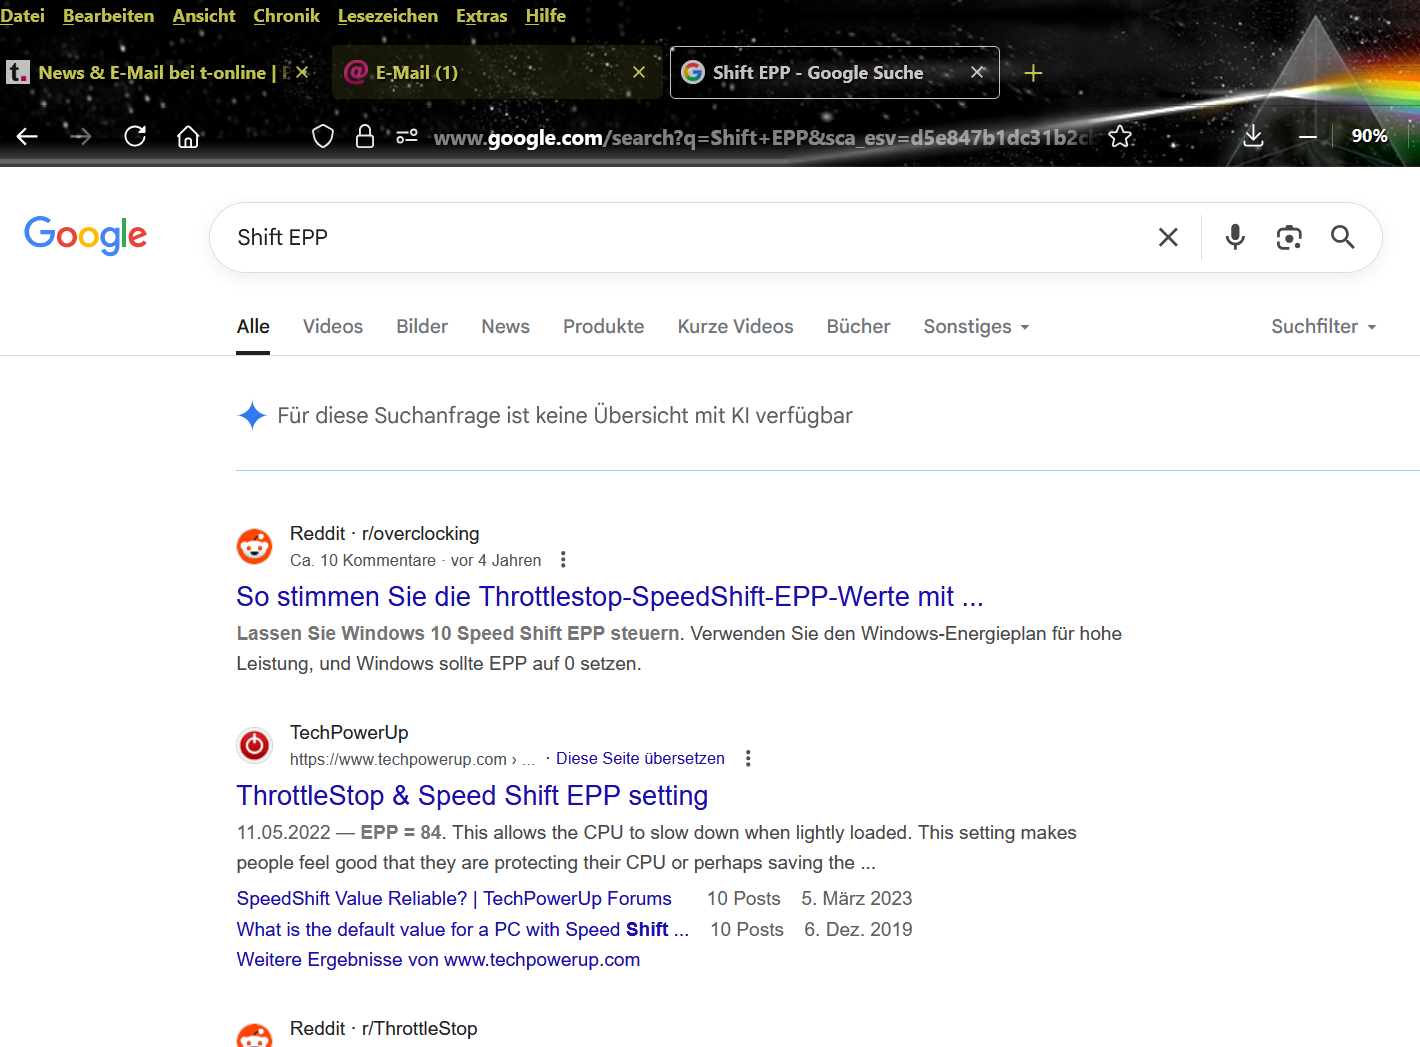Screen dimensions: 1420x1047
Task: Start voice search with microphone
Action: (x=1235, y=237)
